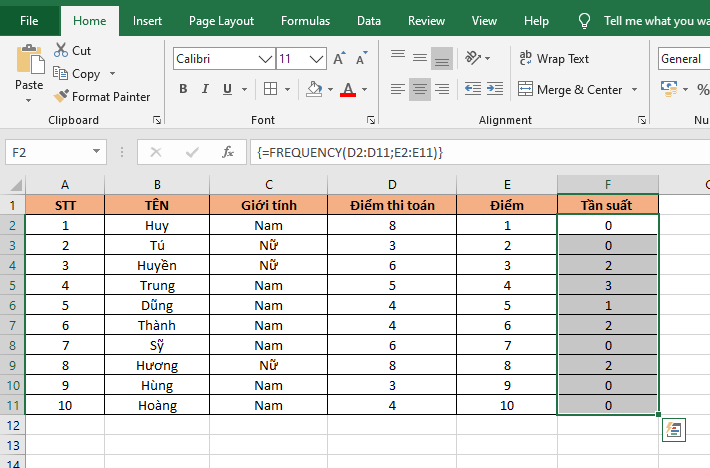The height and width of the screenshot is (468, 710).
Task: Apply the red font color swatch
Action: 348,90
